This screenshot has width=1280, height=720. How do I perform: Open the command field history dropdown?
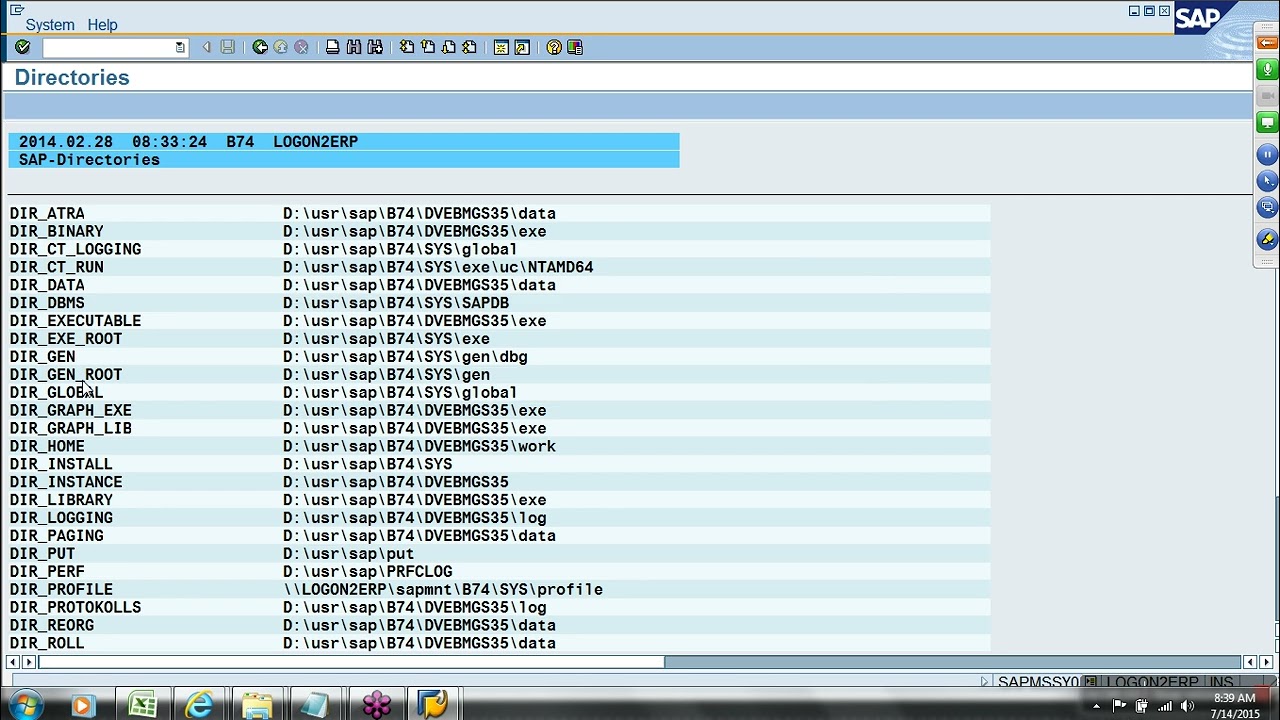click(x=180, y=47)
